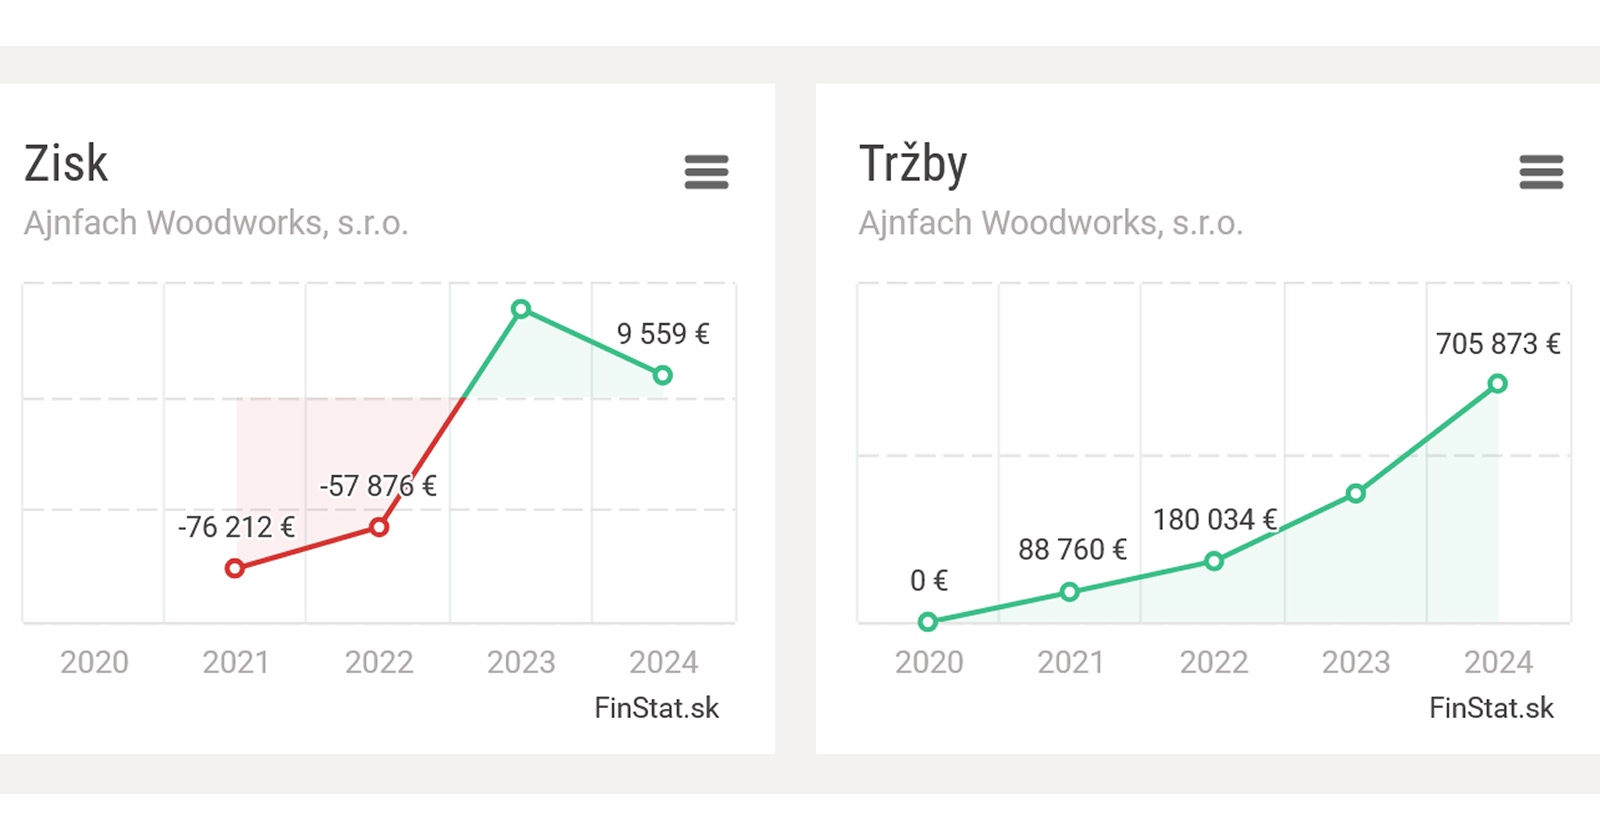Select the 2023 data point in Tržby chart
The image size is (1600, 840).
(1356, 493)
